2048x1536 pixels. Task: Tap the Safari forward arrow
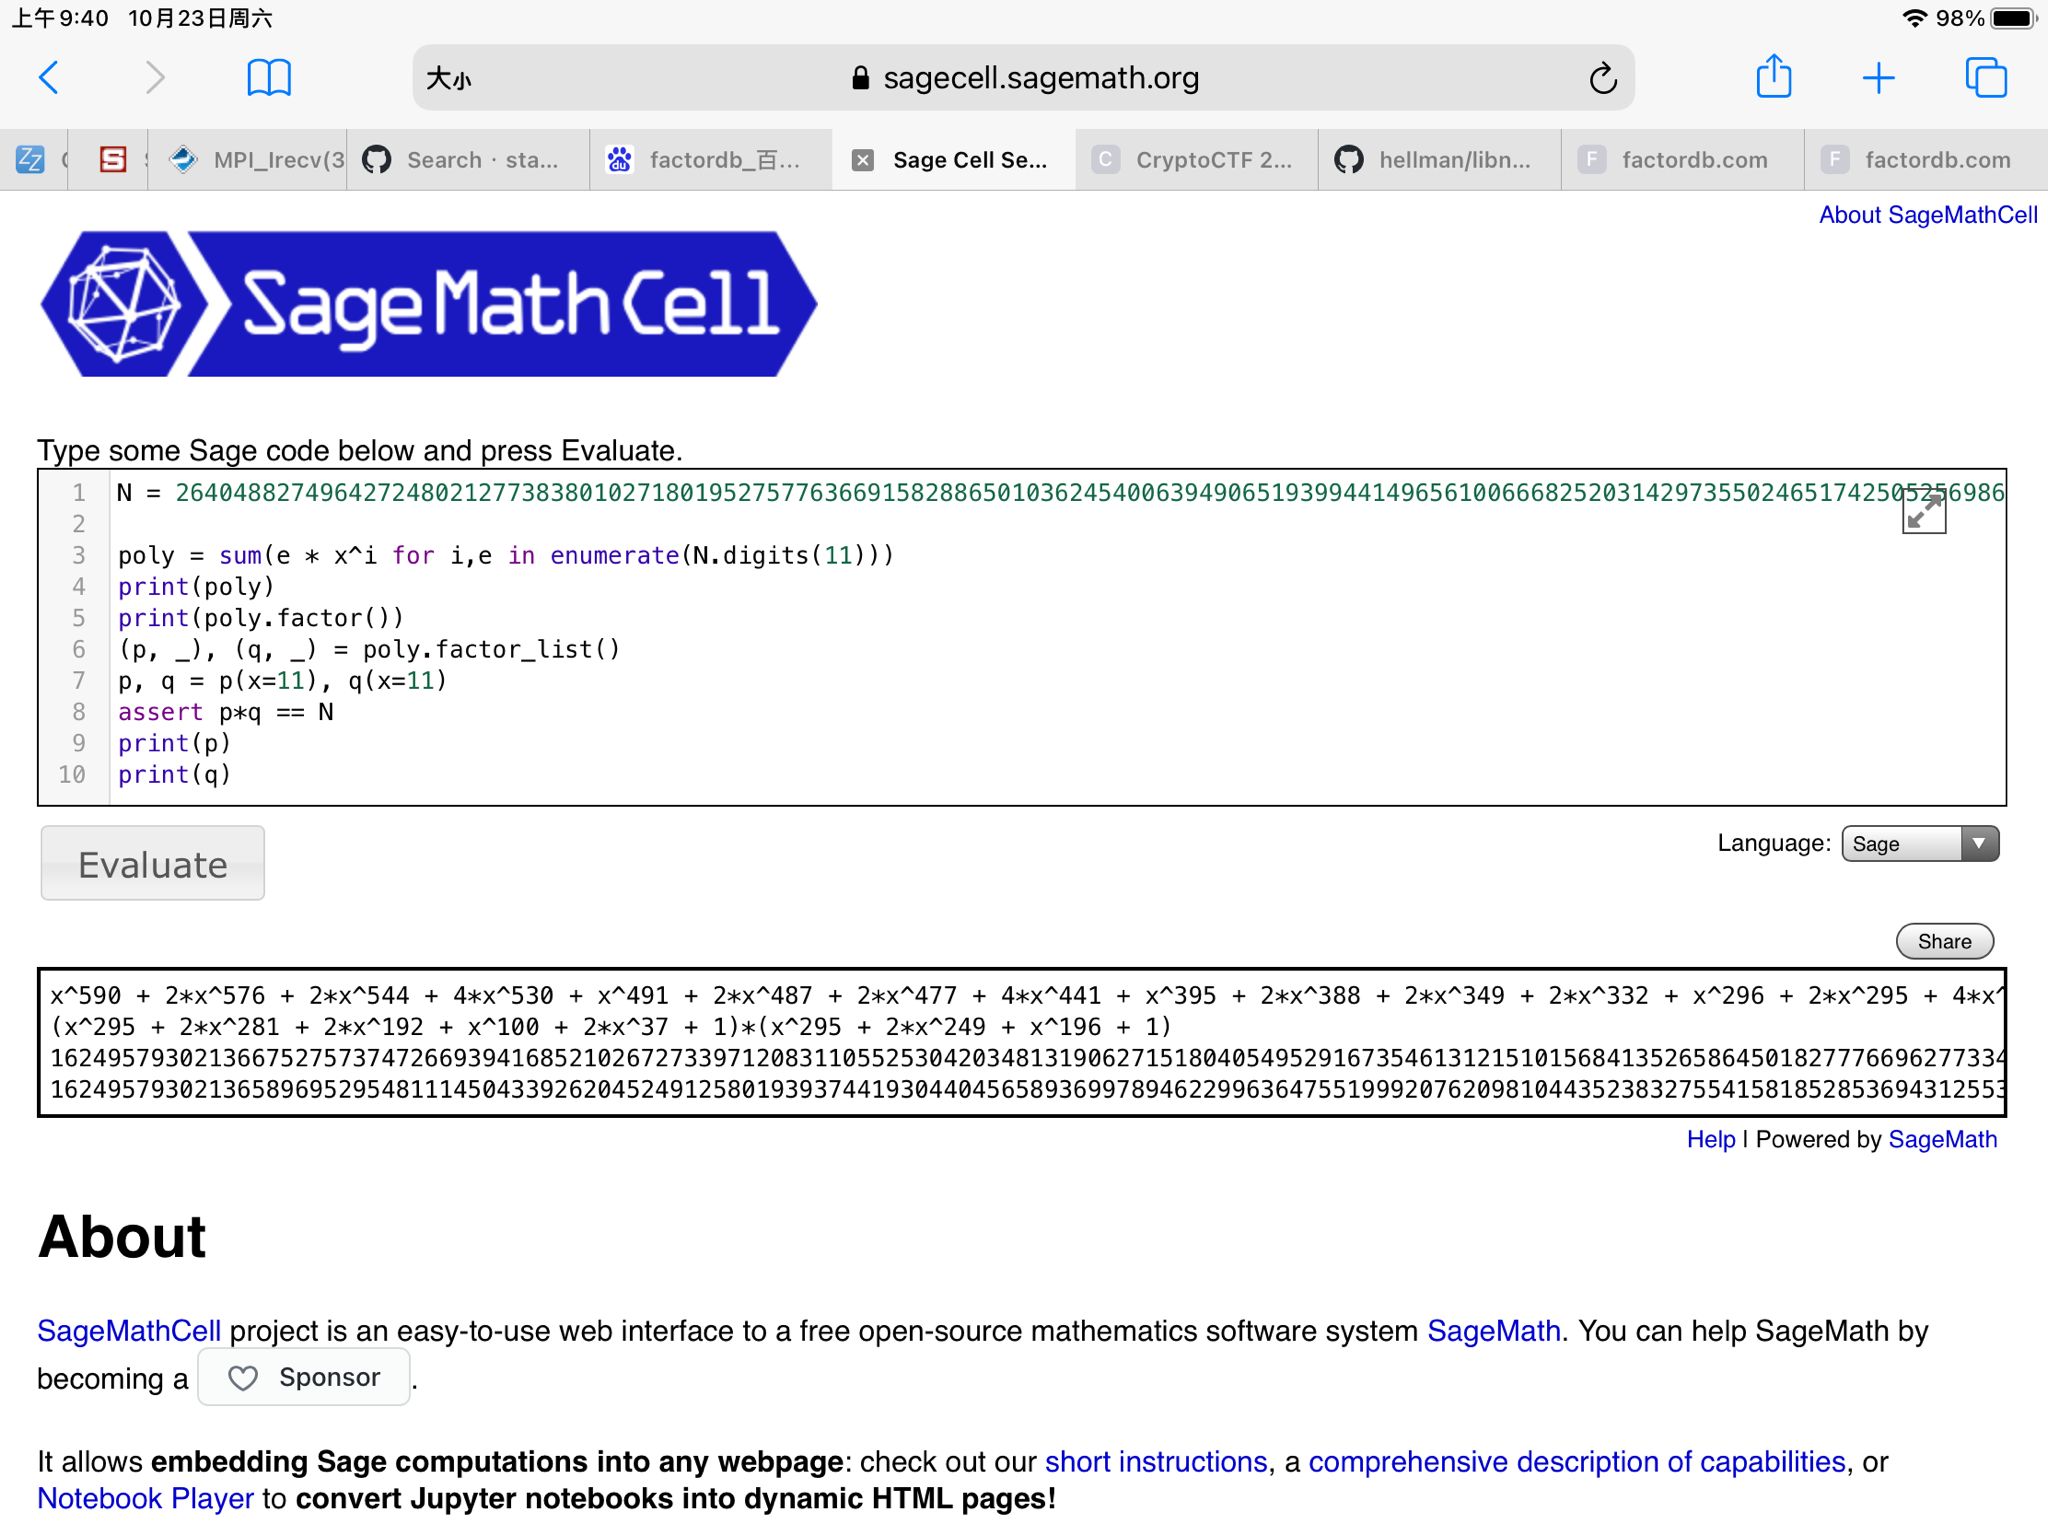tap(154, 78)
